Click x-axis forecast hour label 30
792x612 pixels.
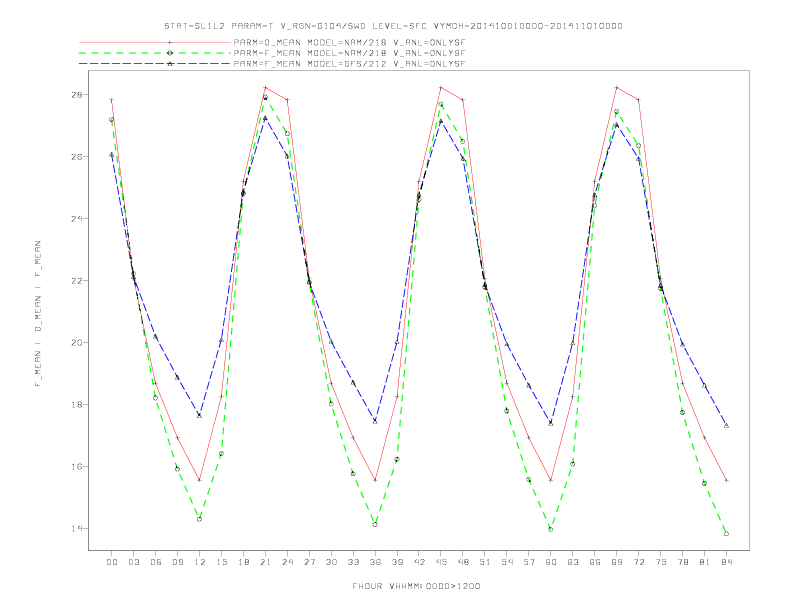[331, 562]
